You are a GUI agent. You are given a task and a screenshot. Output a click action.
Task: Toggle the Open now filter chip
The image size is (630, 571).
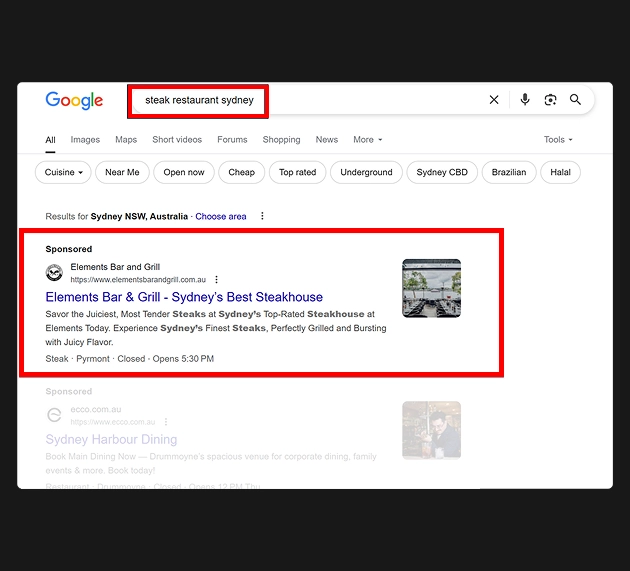pyautogui.click(x=184, y=172)
